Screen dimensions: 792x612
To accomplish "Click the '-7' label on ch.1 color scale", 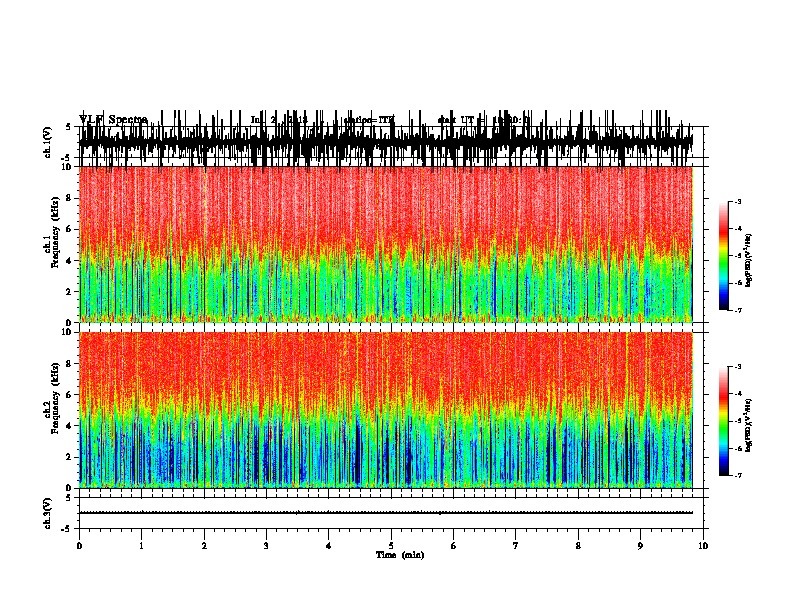I will tap(737, 310).
